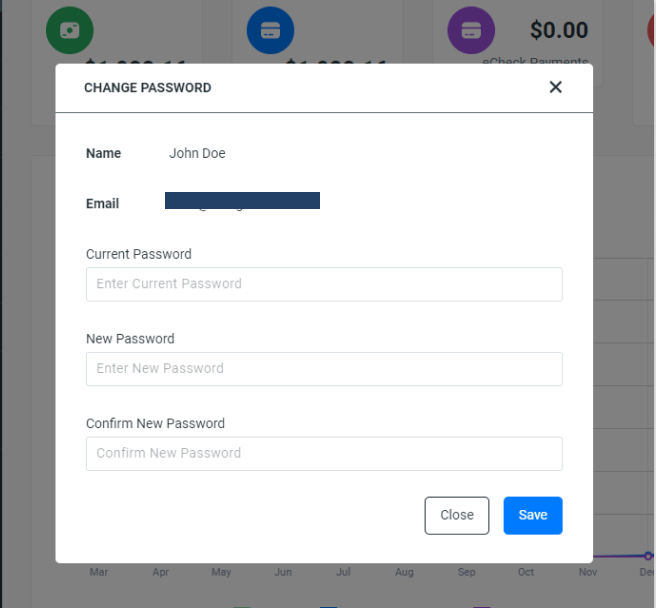The width and height of the screenshot is (656, 608).
Task: Click the redacted email address value
Action: click(242, 200)
